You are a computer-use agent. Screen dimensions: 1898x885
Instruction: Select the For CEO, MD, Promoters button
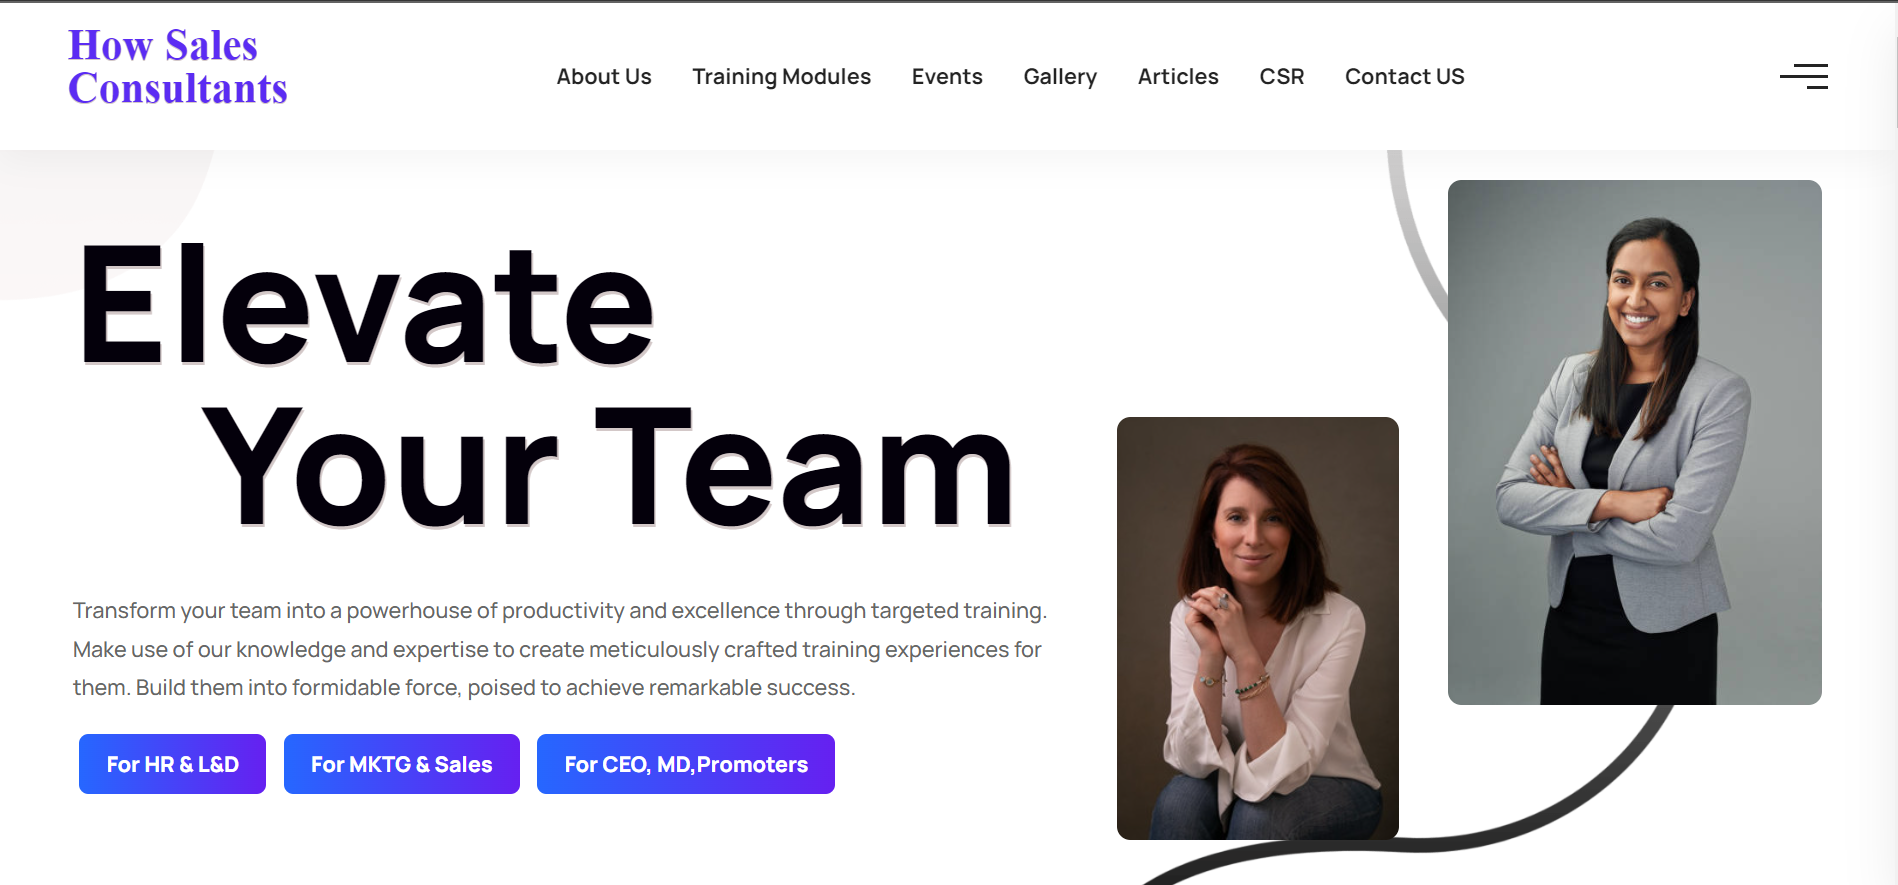pyautogui.click(x=686, y=764)
